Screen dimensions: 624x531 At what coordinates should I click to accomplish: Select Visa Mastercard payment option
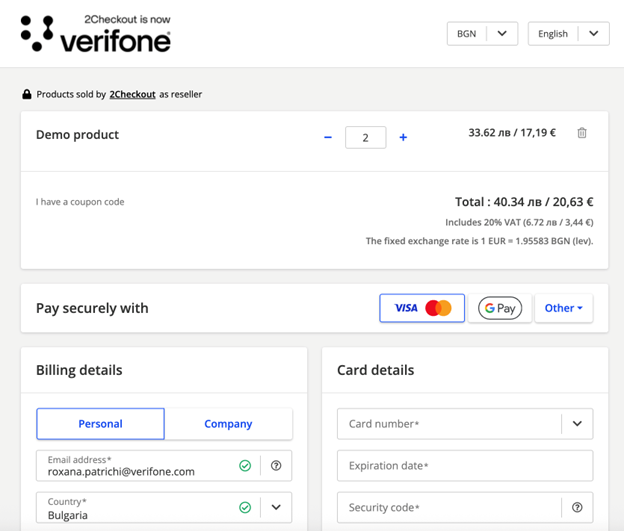tap(422, 308)
